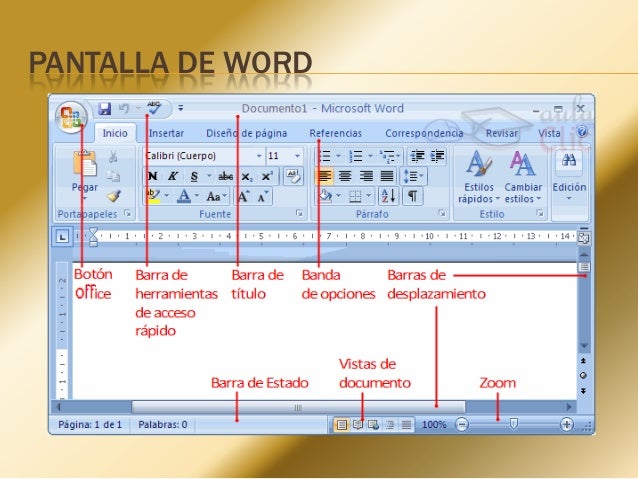Activate the Format Painter brush
The height and width of the screenshot is (479, 638).
[114, 196]
